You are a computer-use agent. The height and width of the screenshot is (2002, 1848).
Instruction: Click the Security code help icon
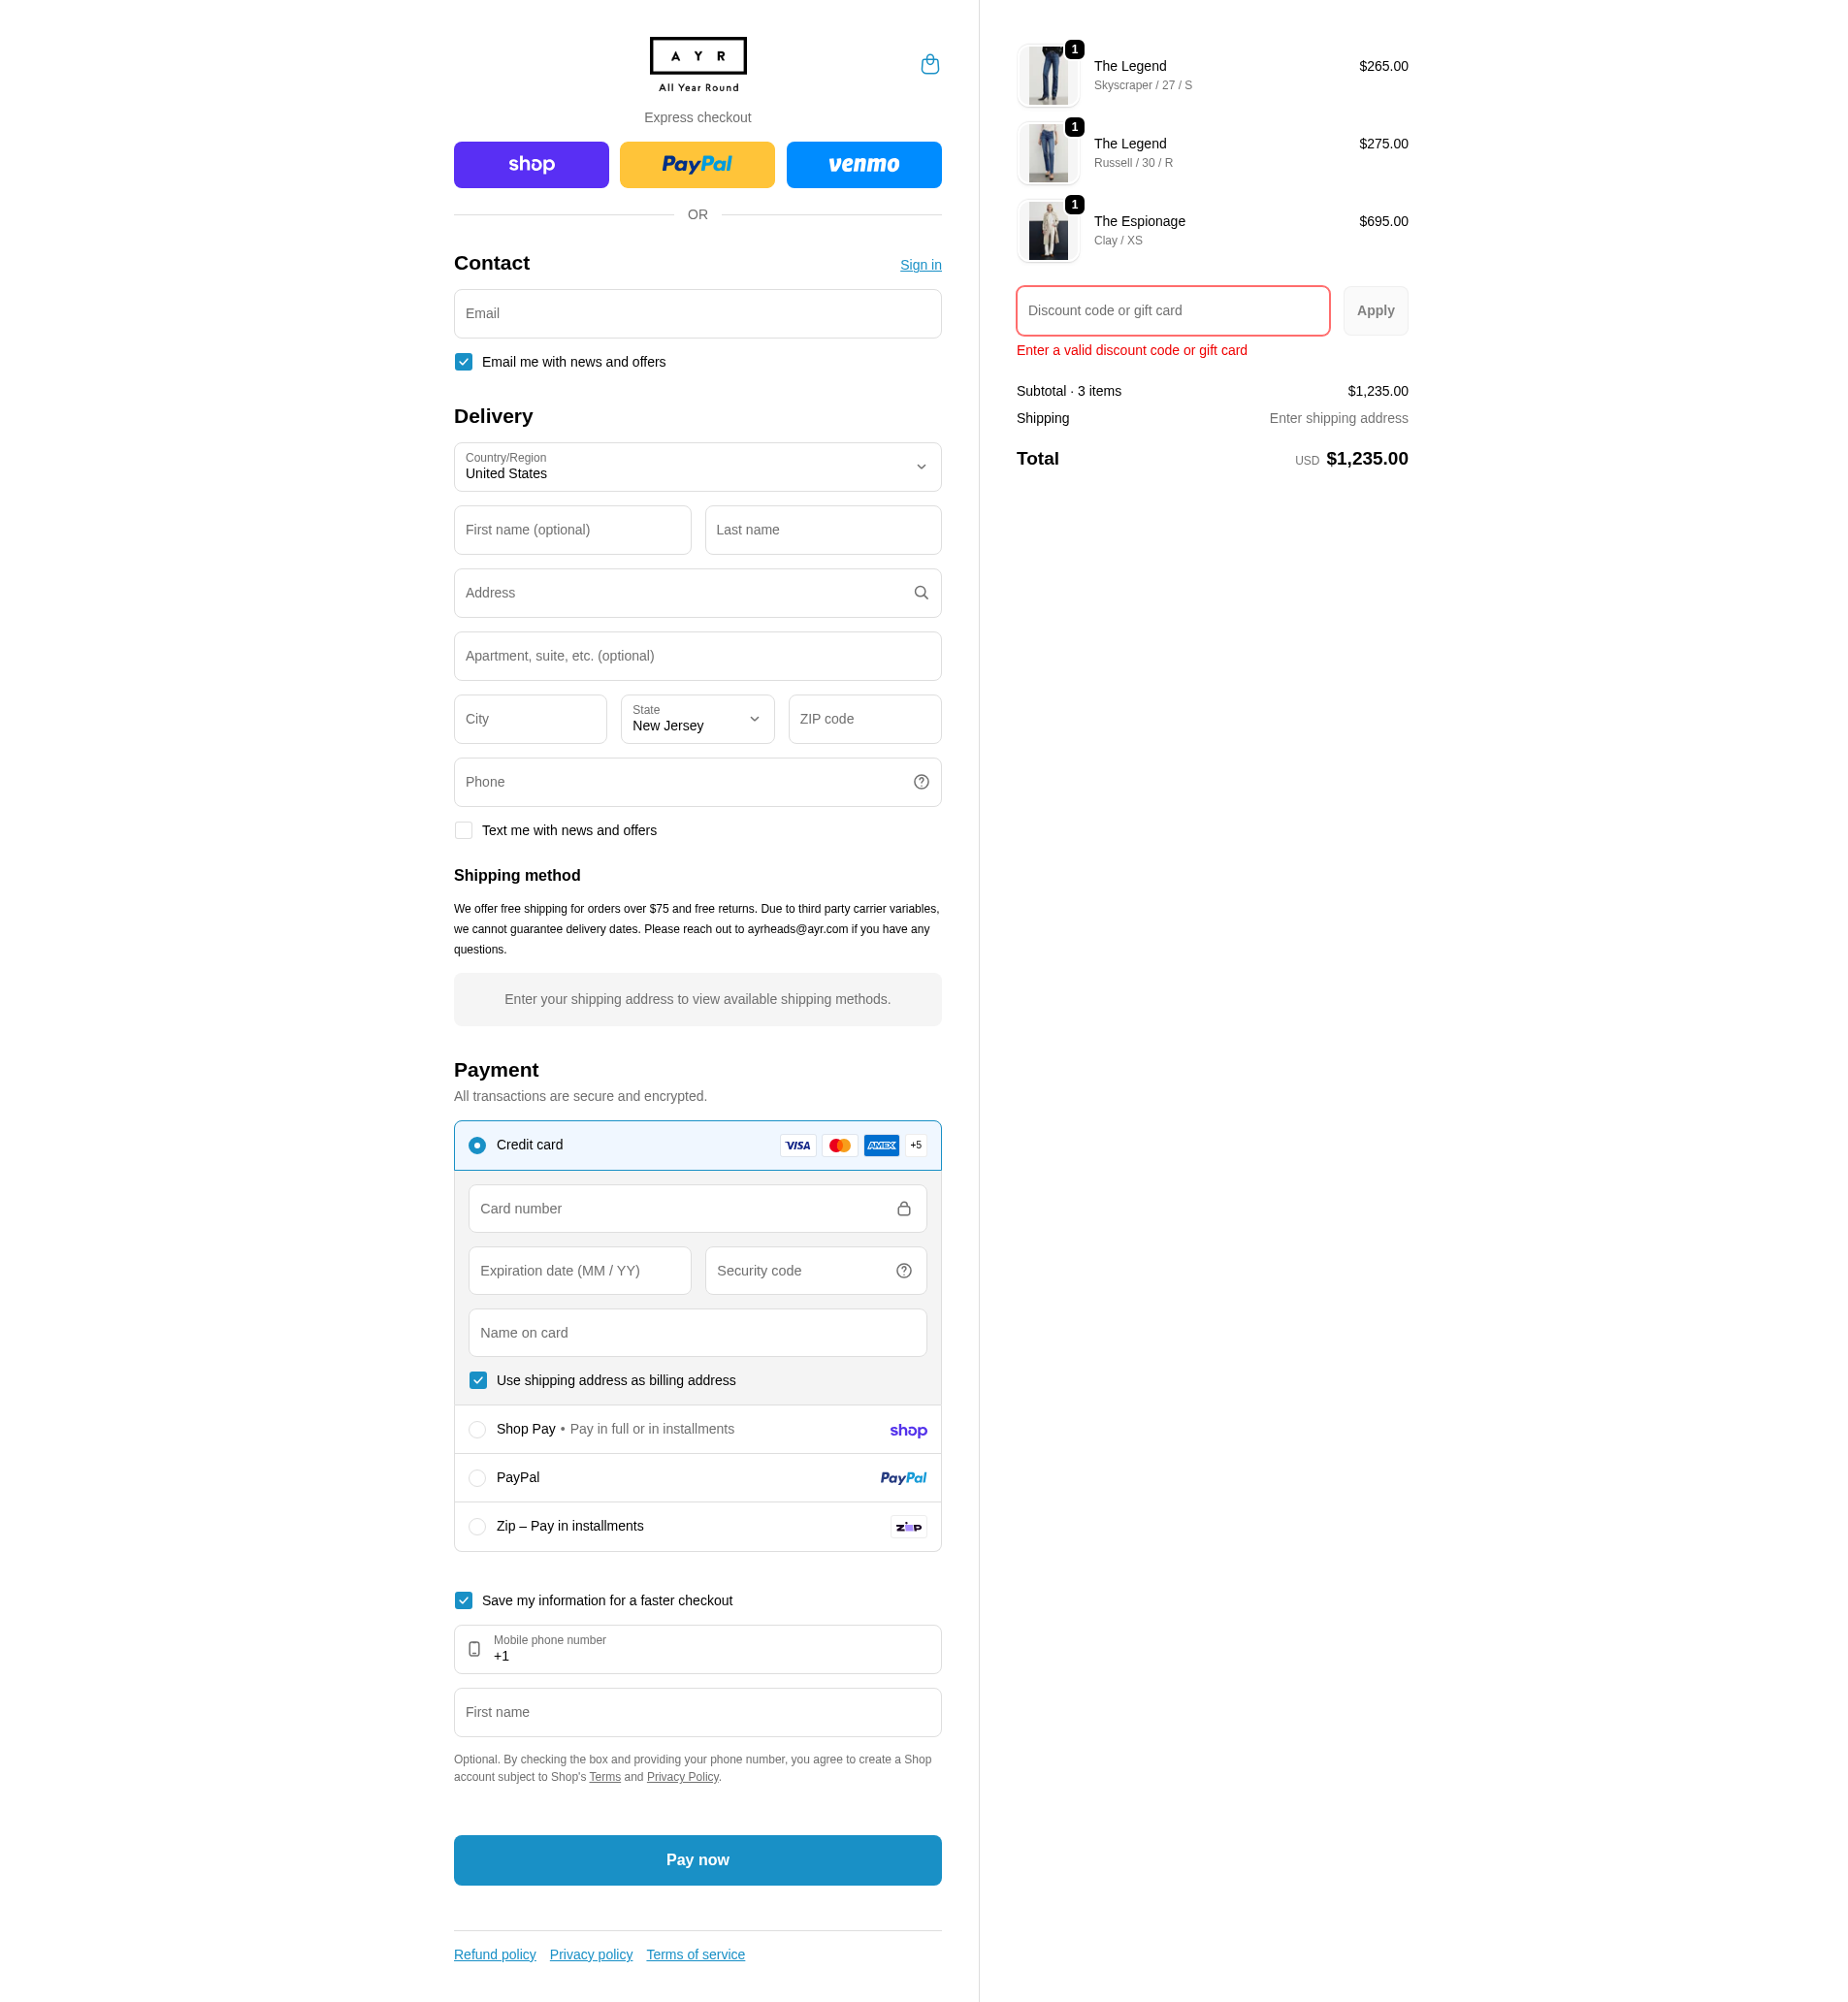pyautogui.click(x=903, y=1271)
